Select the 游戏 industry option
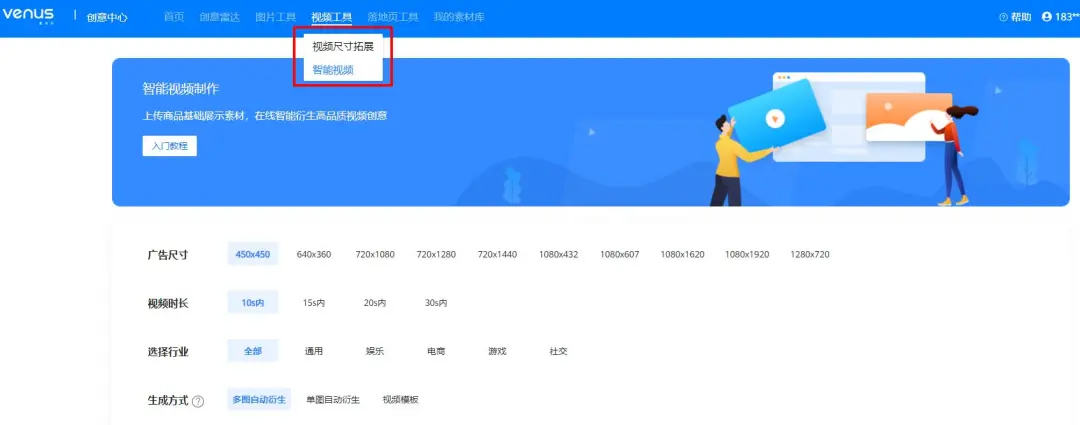Screen dimensions: 1080x425 tap(497, 351)
